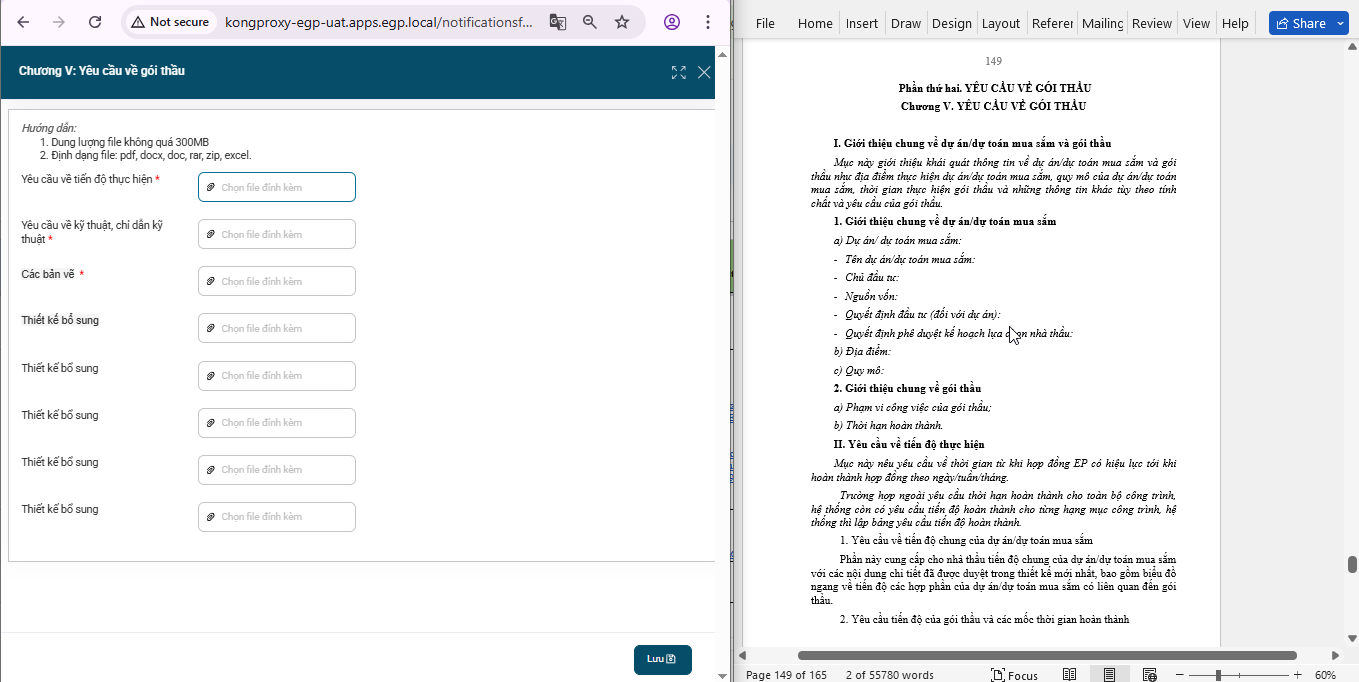
Task: Switch to Word's Home tab
Action: point(815,23)
